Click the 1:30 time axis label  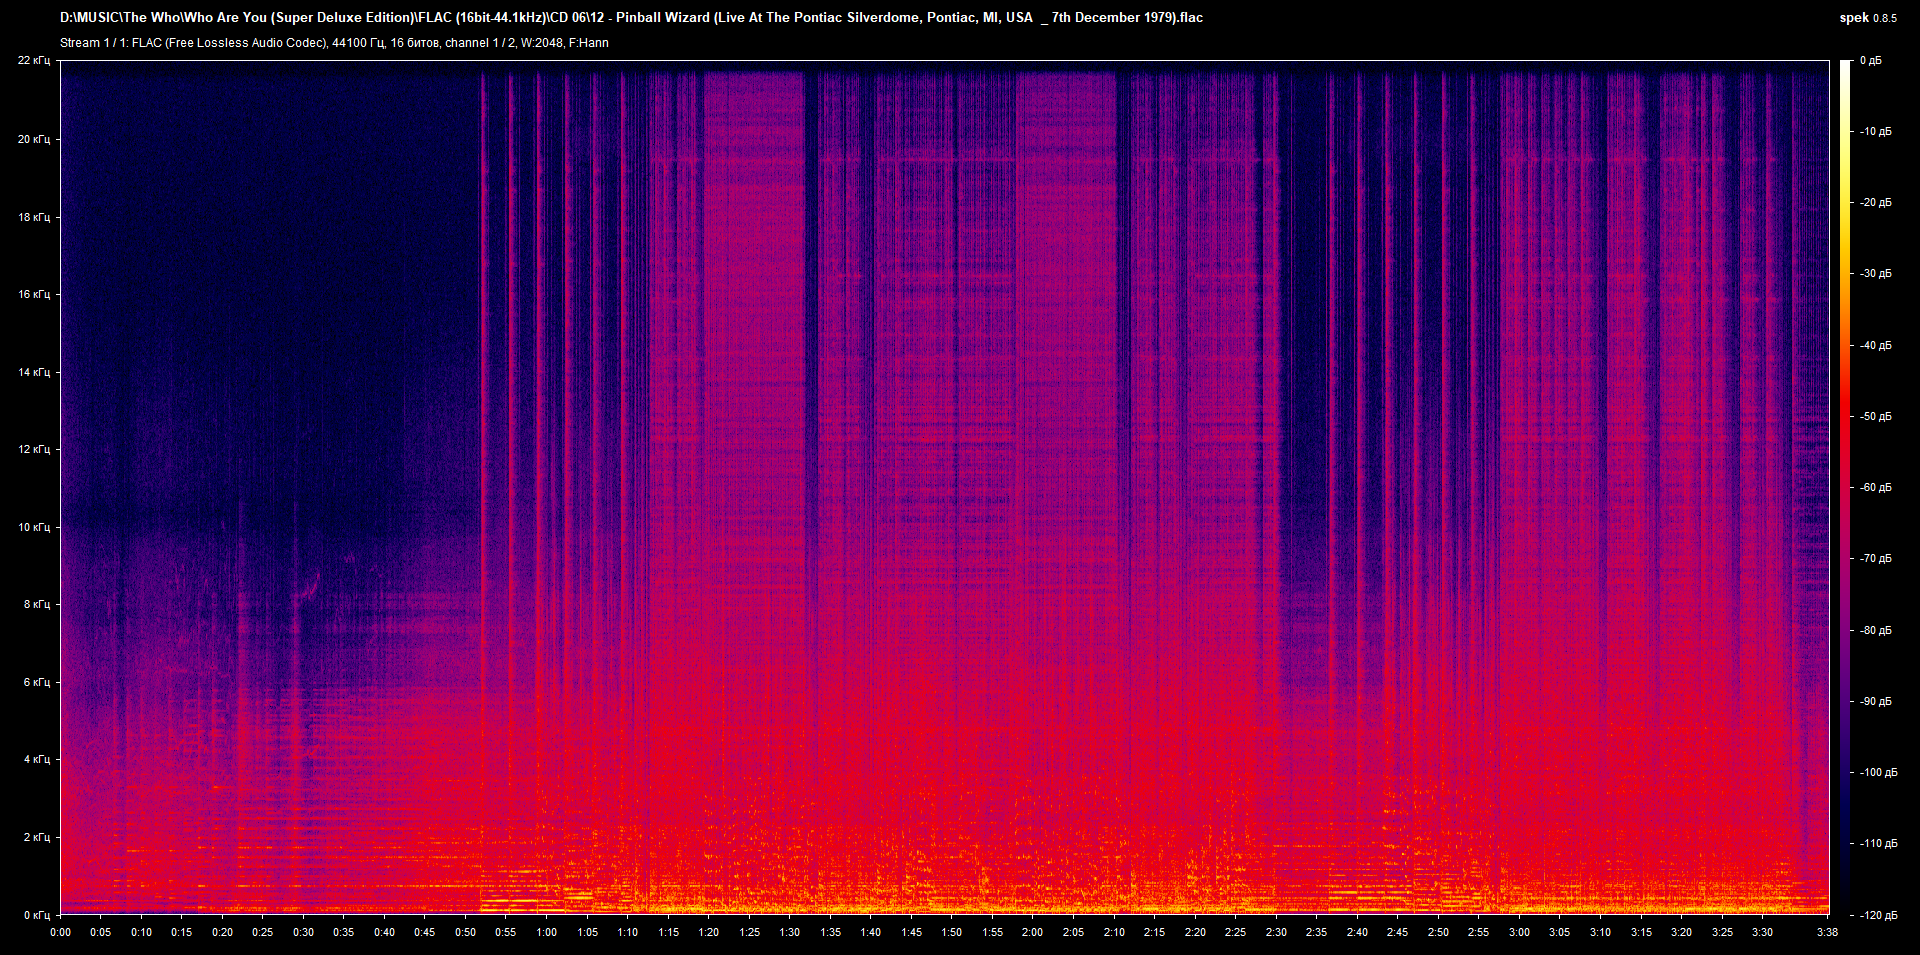pos(789,932)
